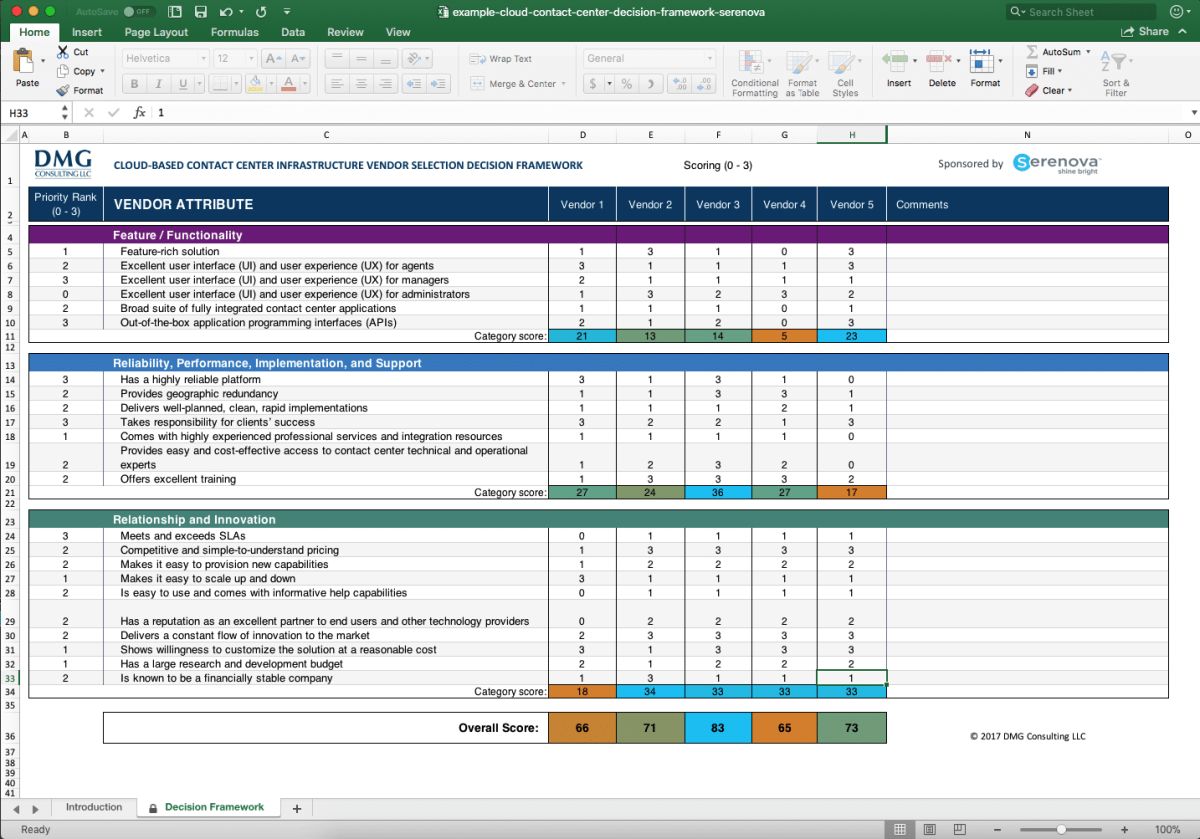Click the Percent Style icon
The height and width of the screenshot is (839, 1200).
627,84
